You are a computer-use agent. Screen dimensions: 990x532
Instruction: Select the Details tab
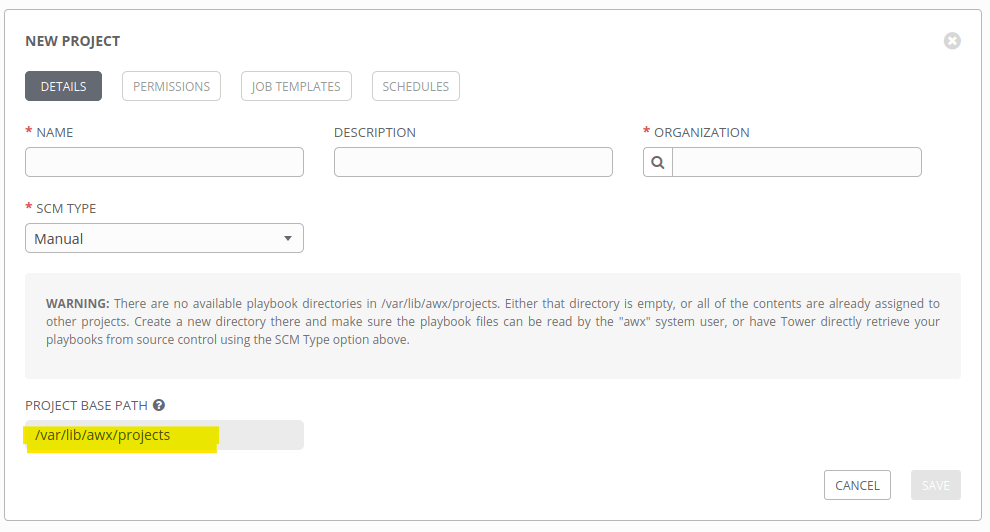tap(63, 87)
